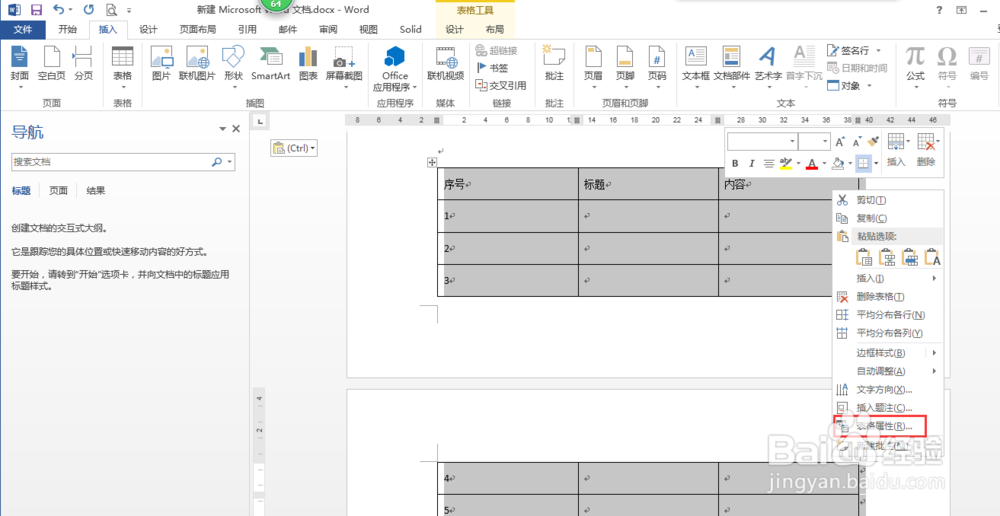Click the text highlight color button
1000x516 pixels.
click(786, 164)
